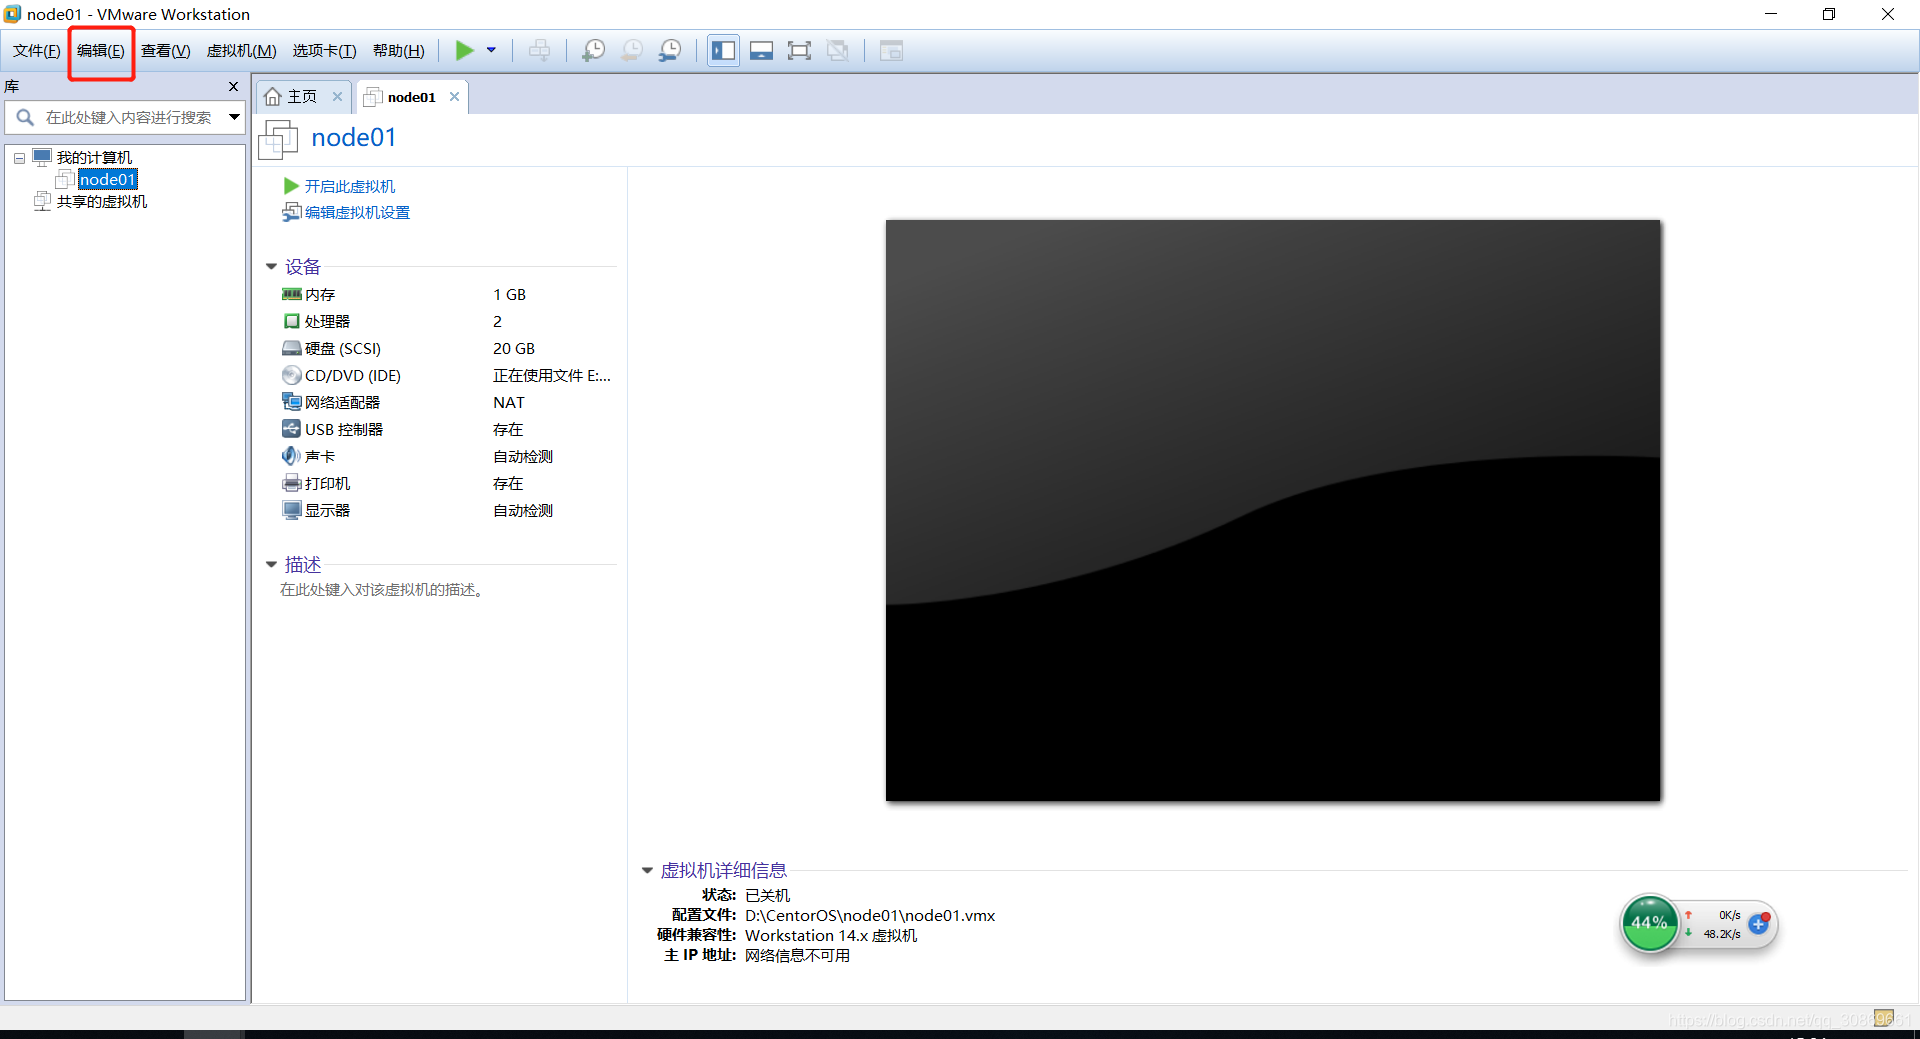
Task: Collapse the 我的计算机 tree node
Action: click(19, 158)
